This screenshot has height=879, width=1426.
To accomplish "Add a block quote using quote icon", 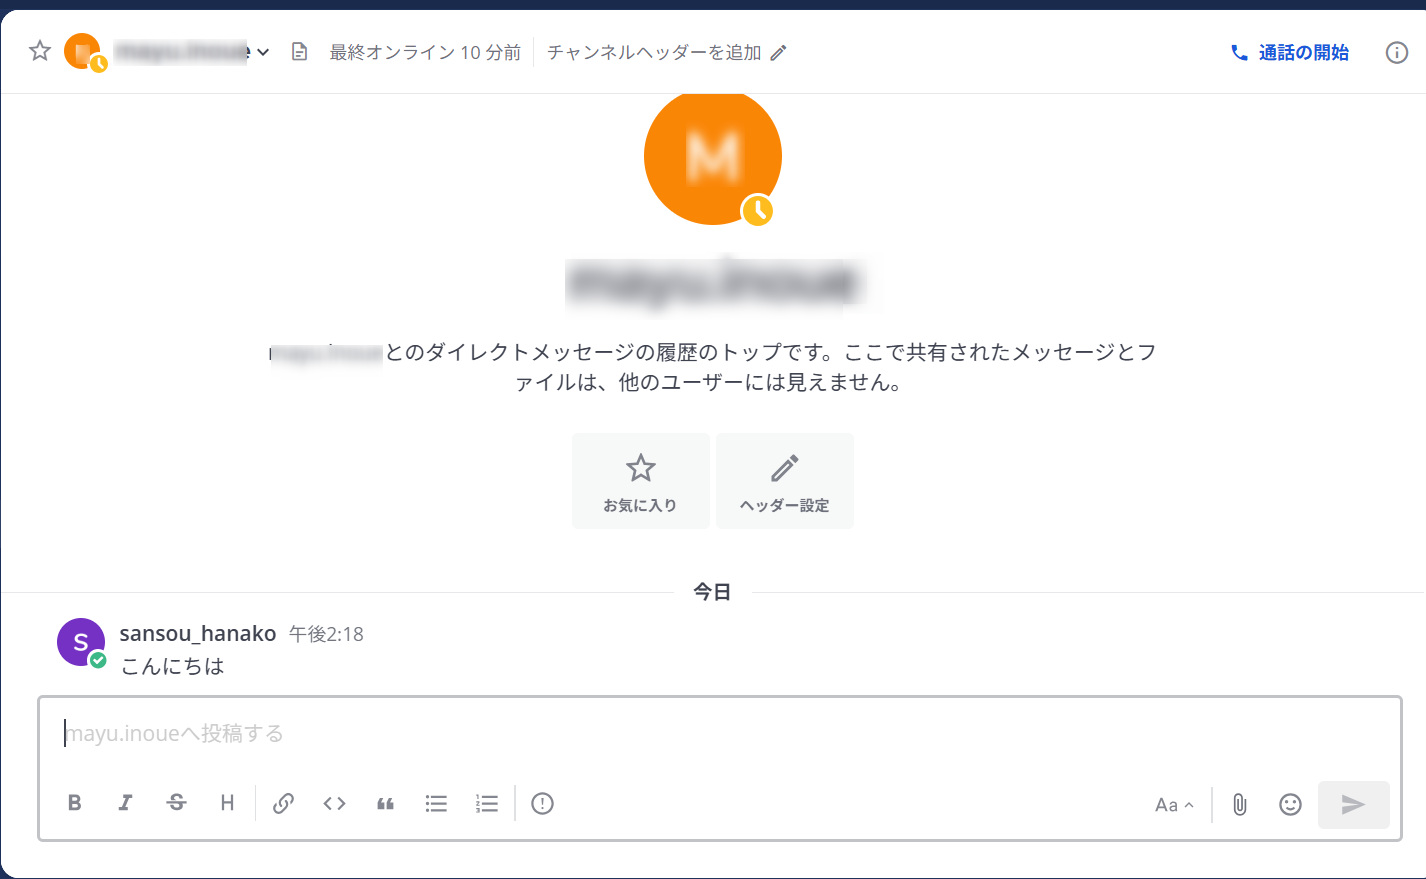I will click(385, 803).
